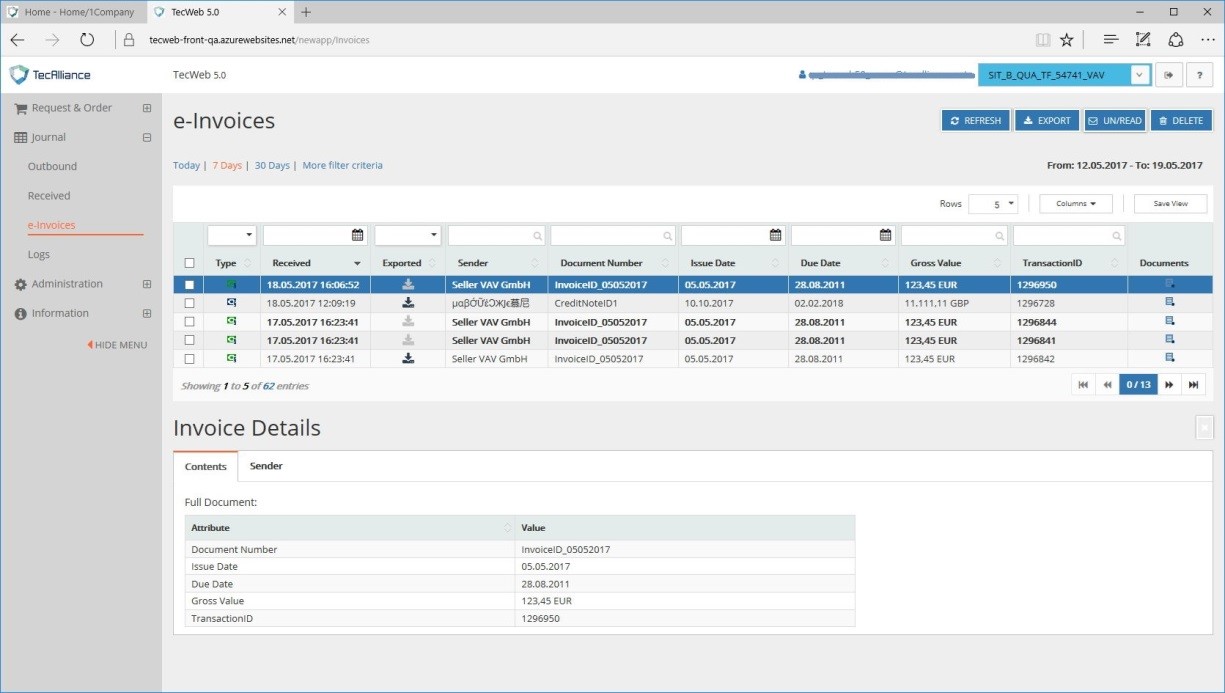Go to the next page of entries

tap(1169, 385)
